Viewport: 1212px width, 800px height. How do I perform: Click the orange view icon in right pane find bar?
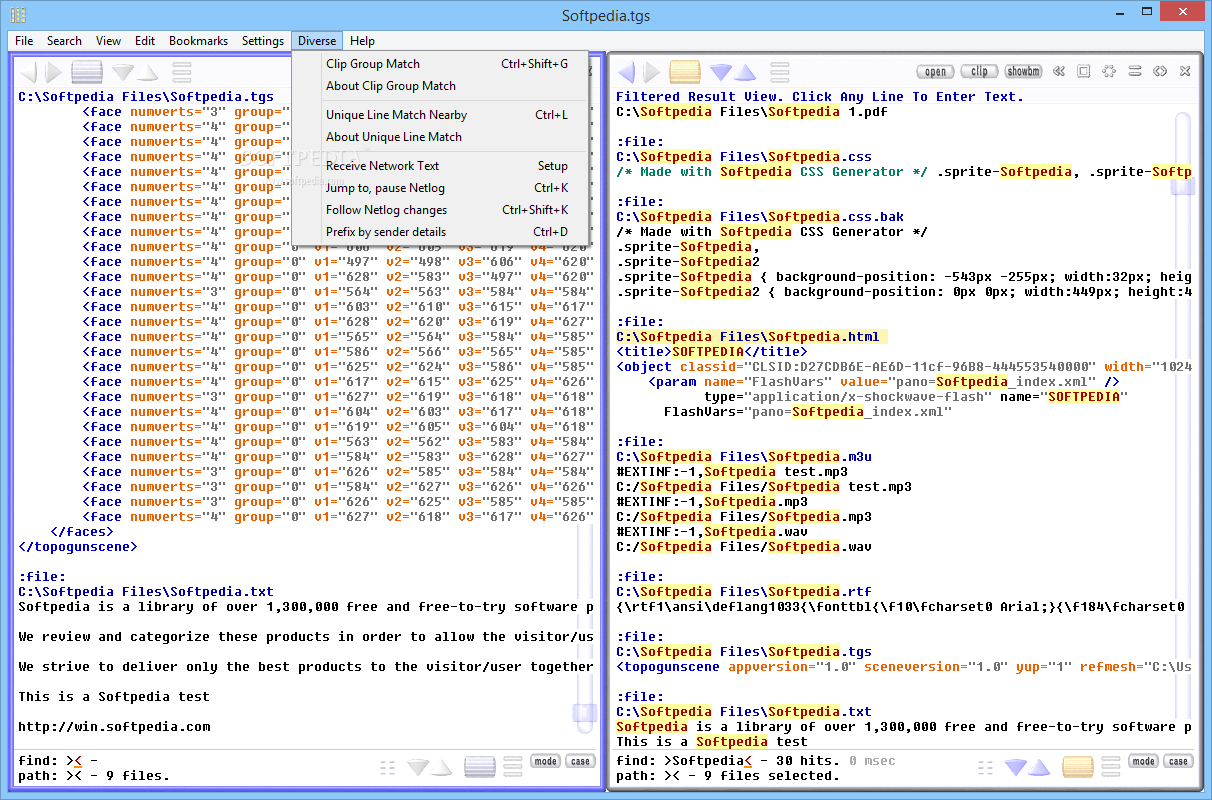point(1078,767)
